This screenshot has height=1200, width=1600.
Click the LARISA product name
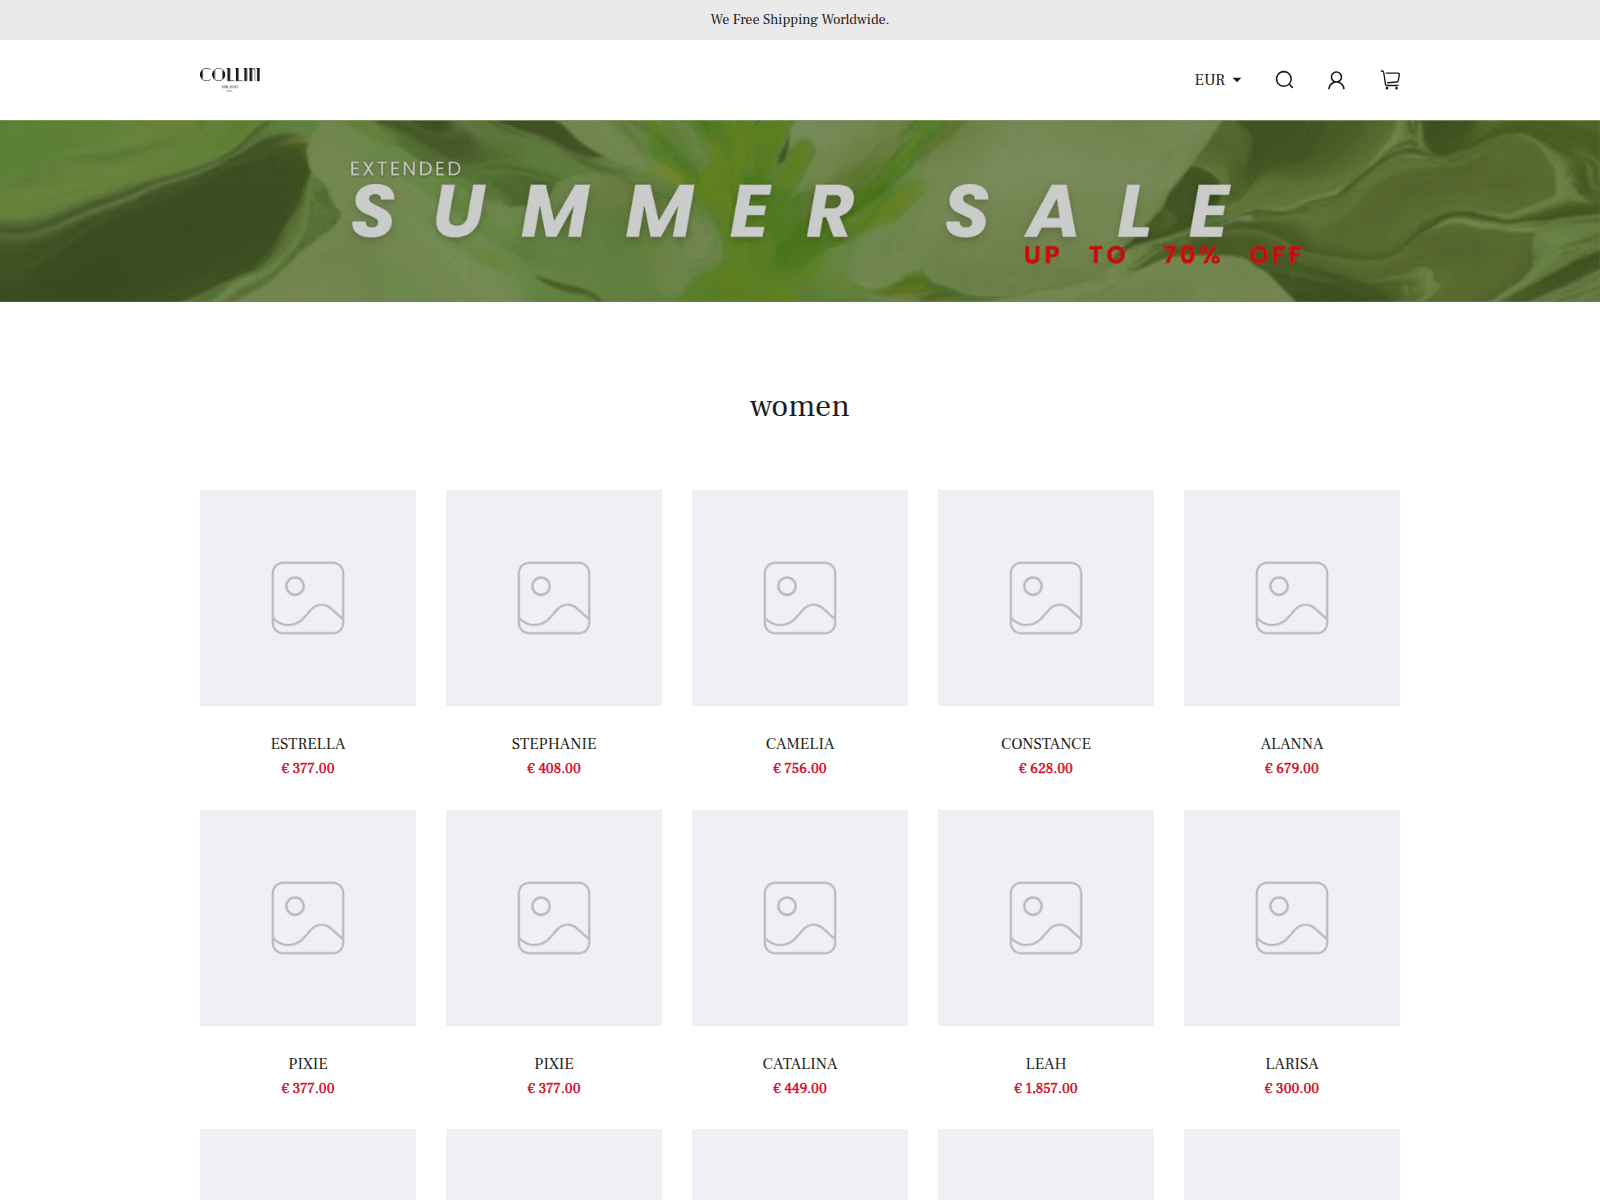1292,1064
